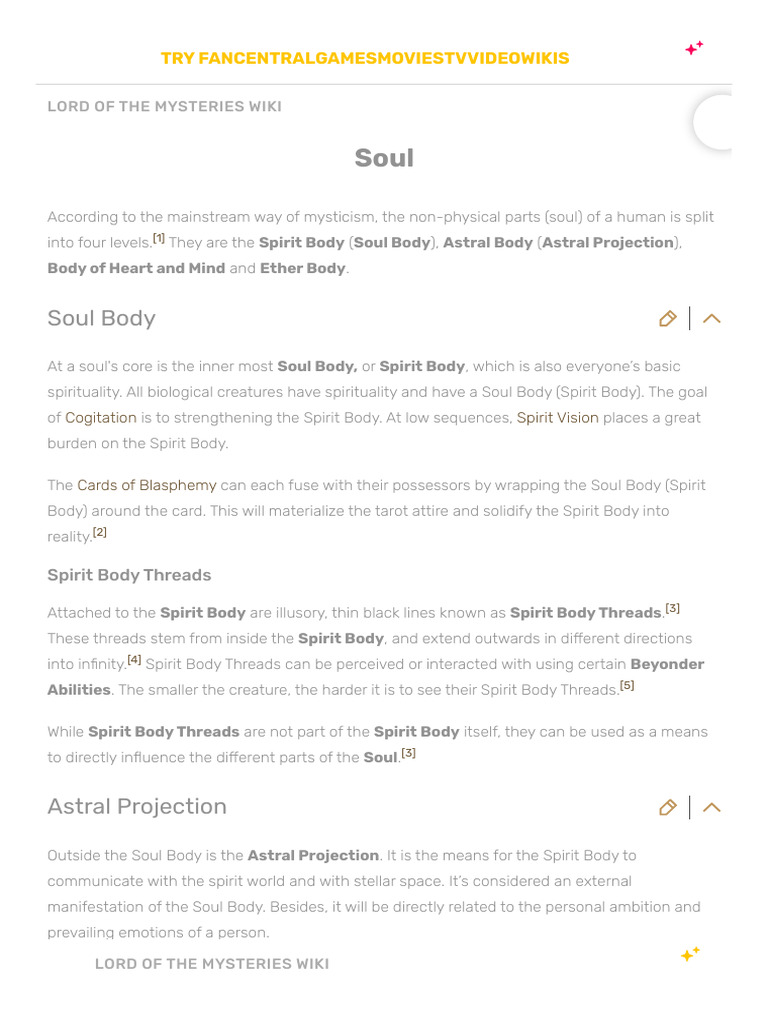Go to the FAN CENTRAL nav item
This screenshot has height=1024, width=768.
(254, 58)
